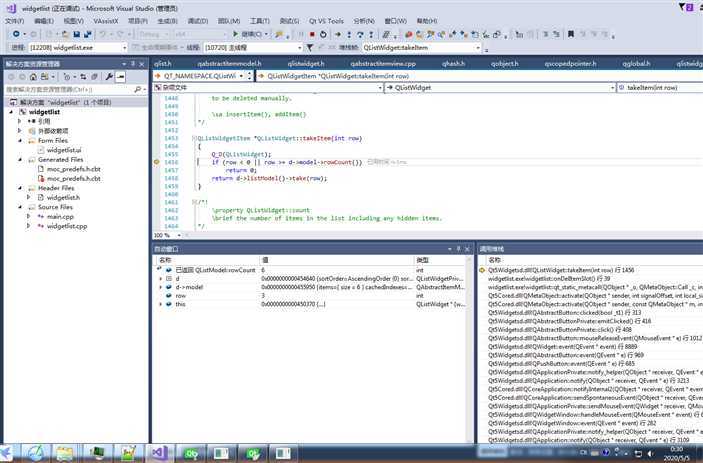Click Home icon in Solution Explorer toolbar

(x=33, y=77)
